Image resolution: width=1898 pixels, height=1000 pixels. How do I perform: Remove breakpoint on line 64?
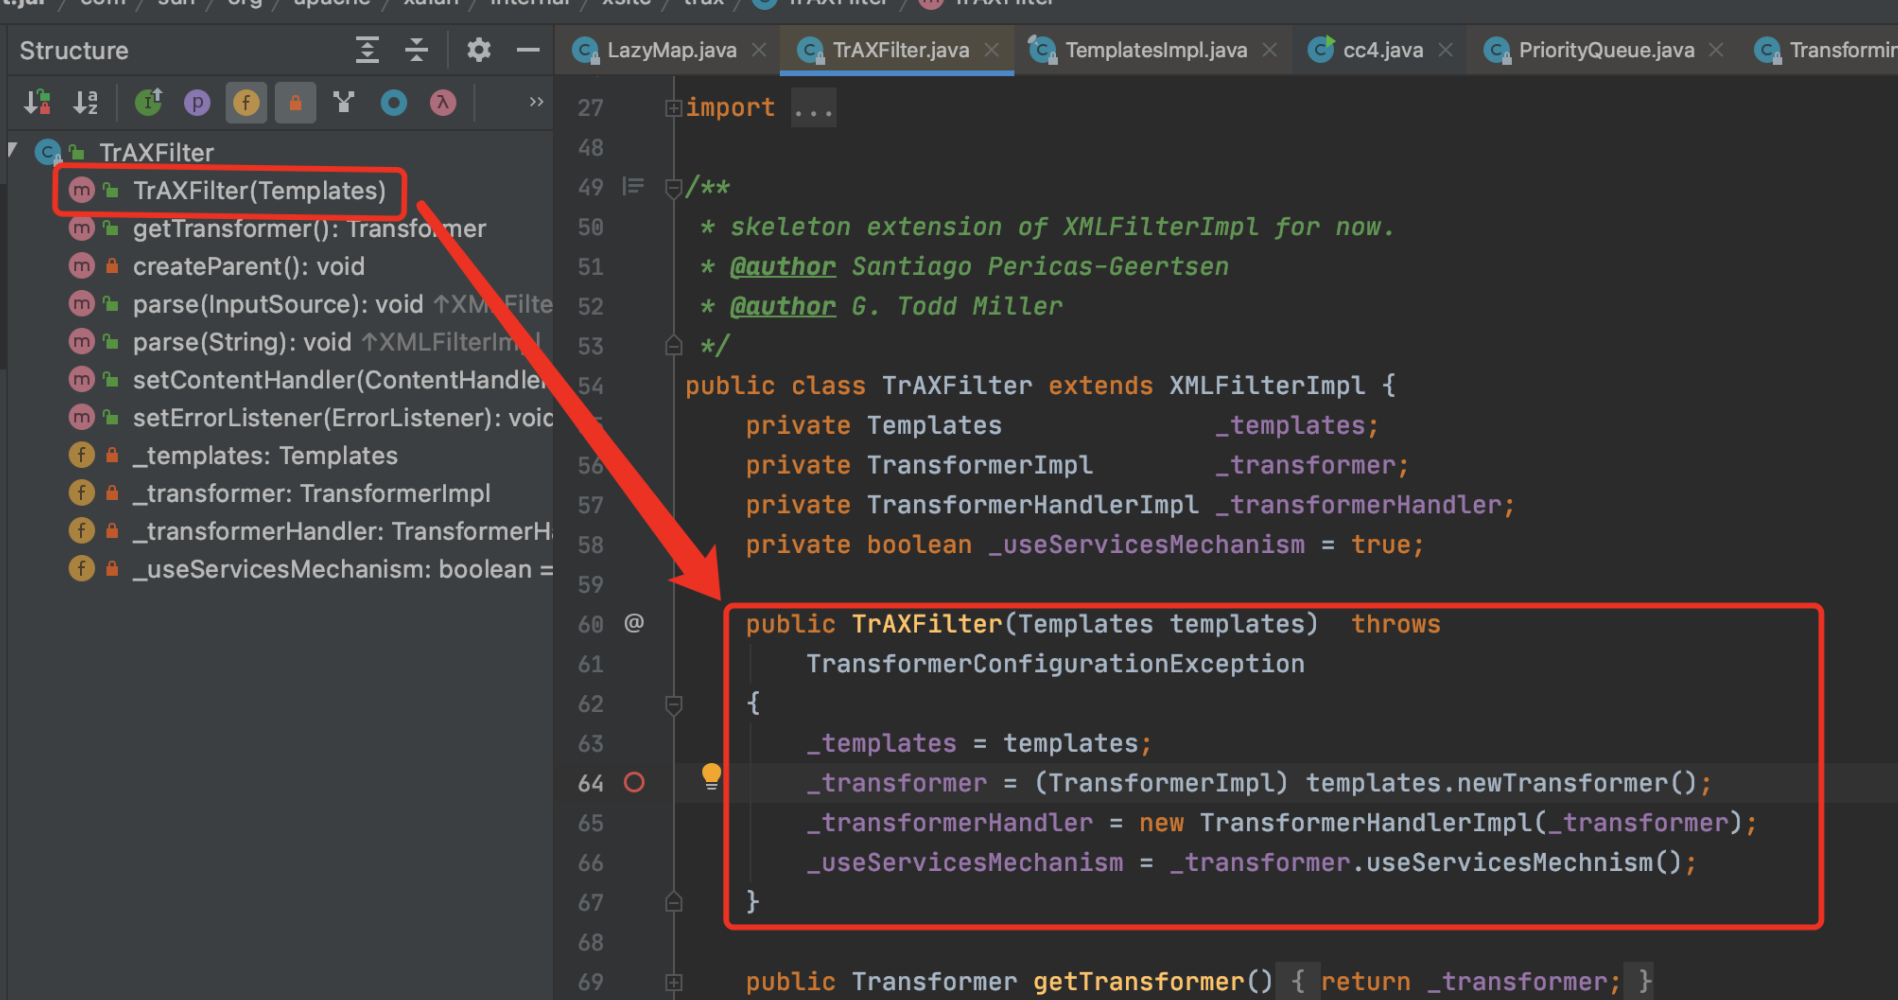pos(634,782)
